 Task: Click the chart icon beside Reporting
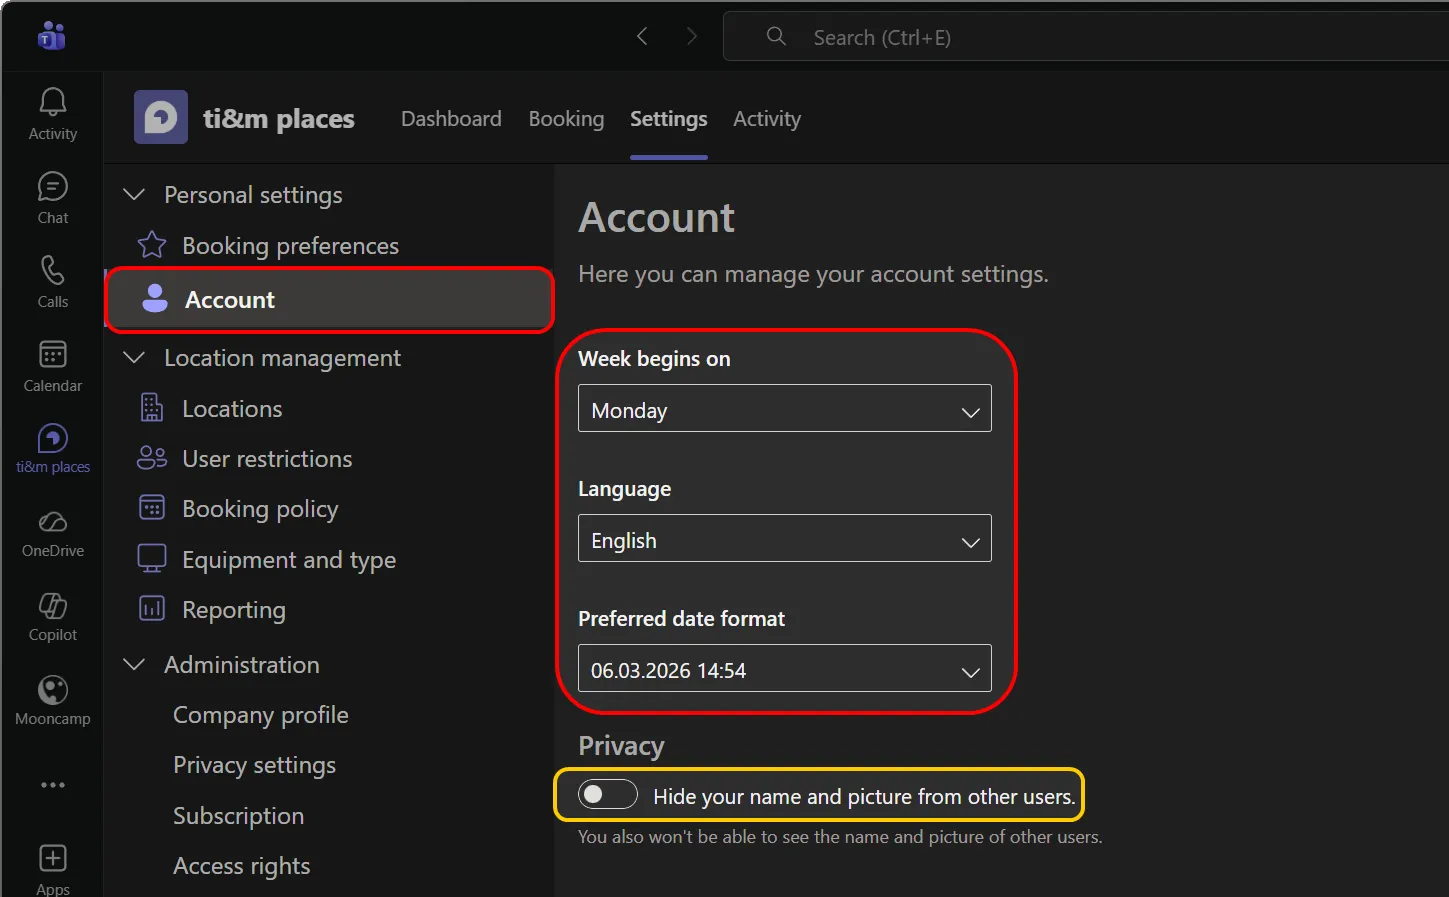coord(152,608)
